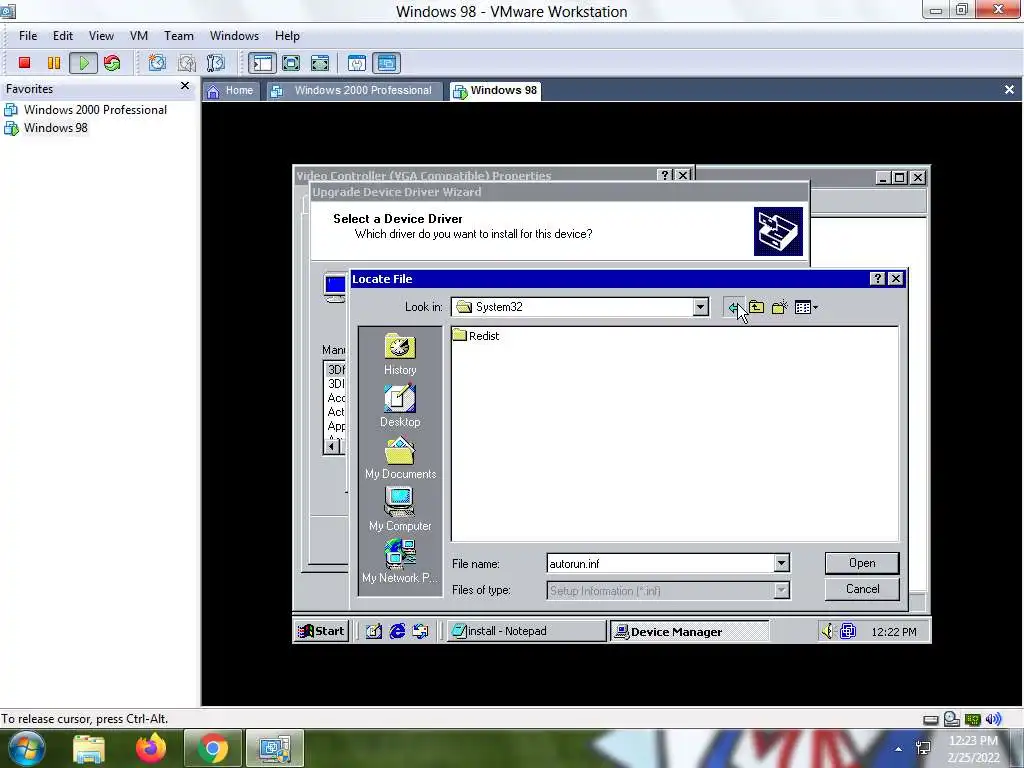The width and height of the screenshot is (1024, 768).
Task: Click the Revert to snapshot icon
Action: (x=187, y=63)
